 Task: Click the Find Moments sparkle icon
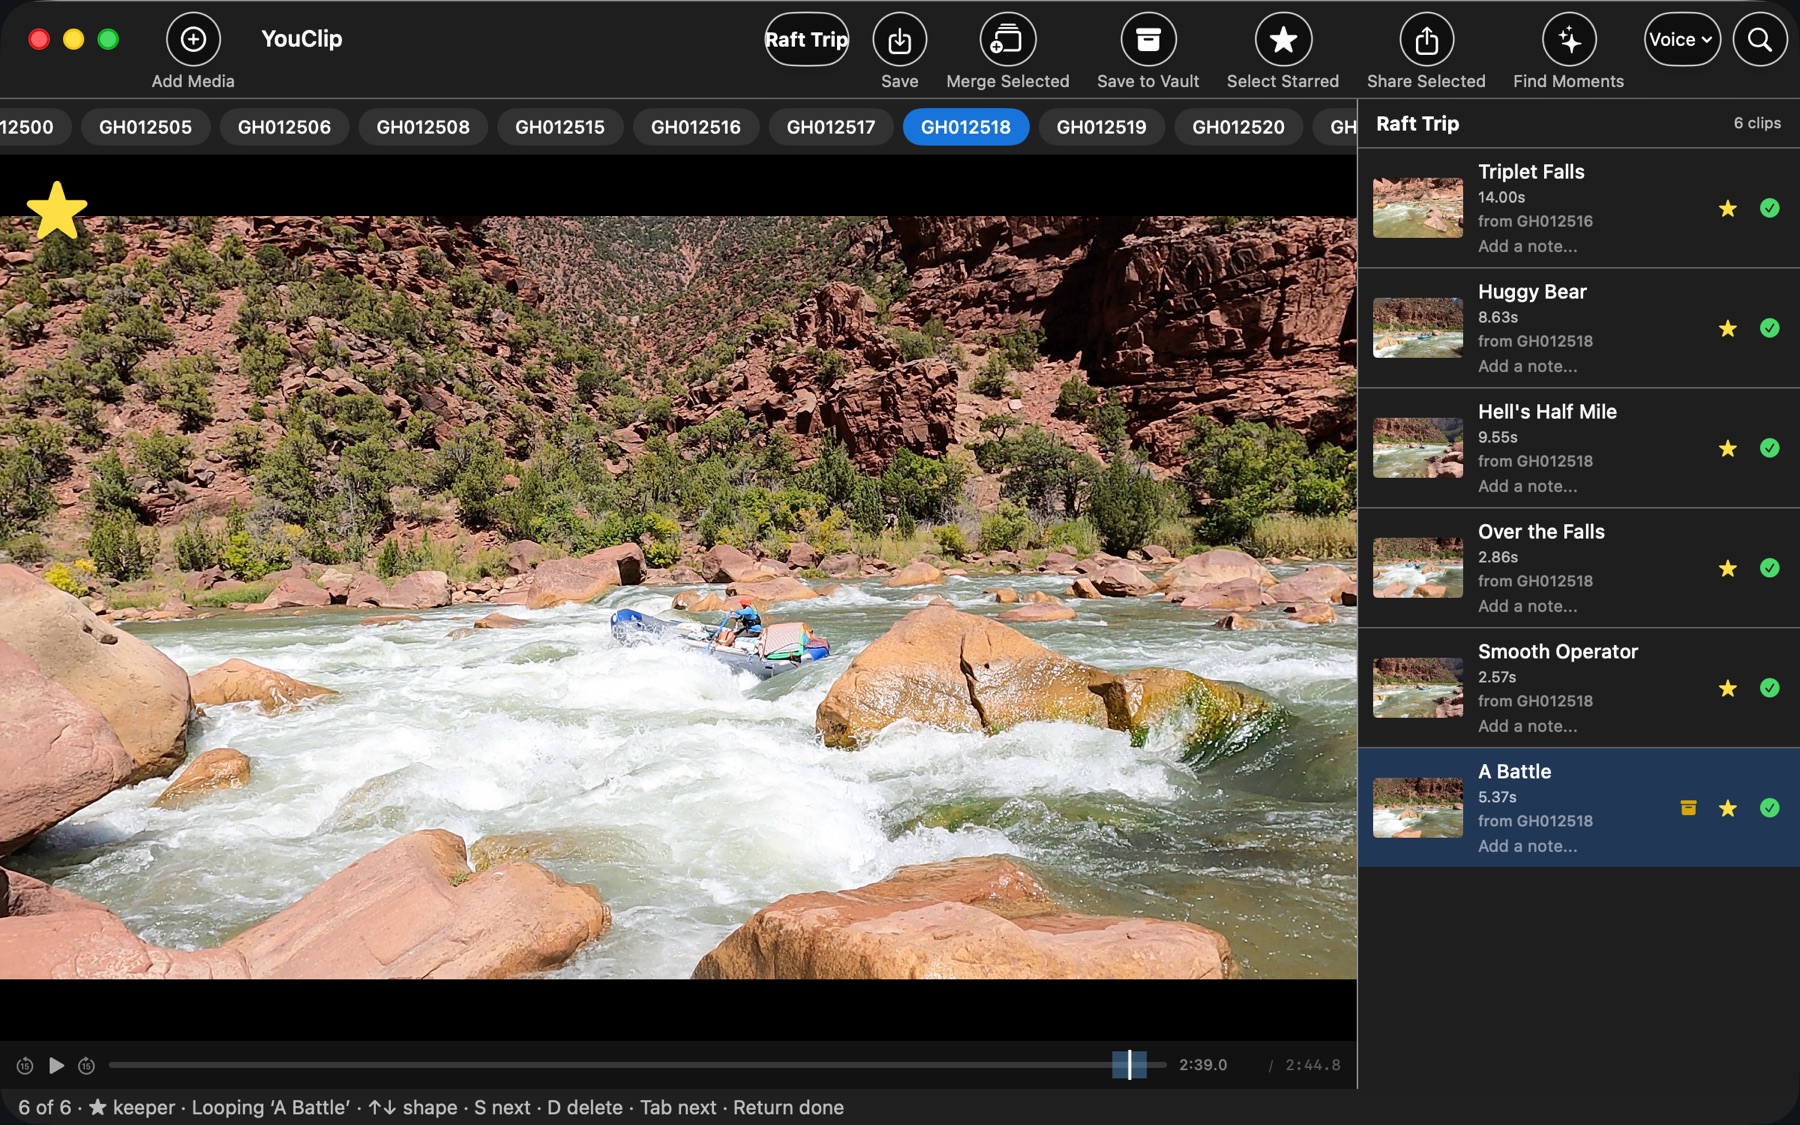click(1569, 39)
